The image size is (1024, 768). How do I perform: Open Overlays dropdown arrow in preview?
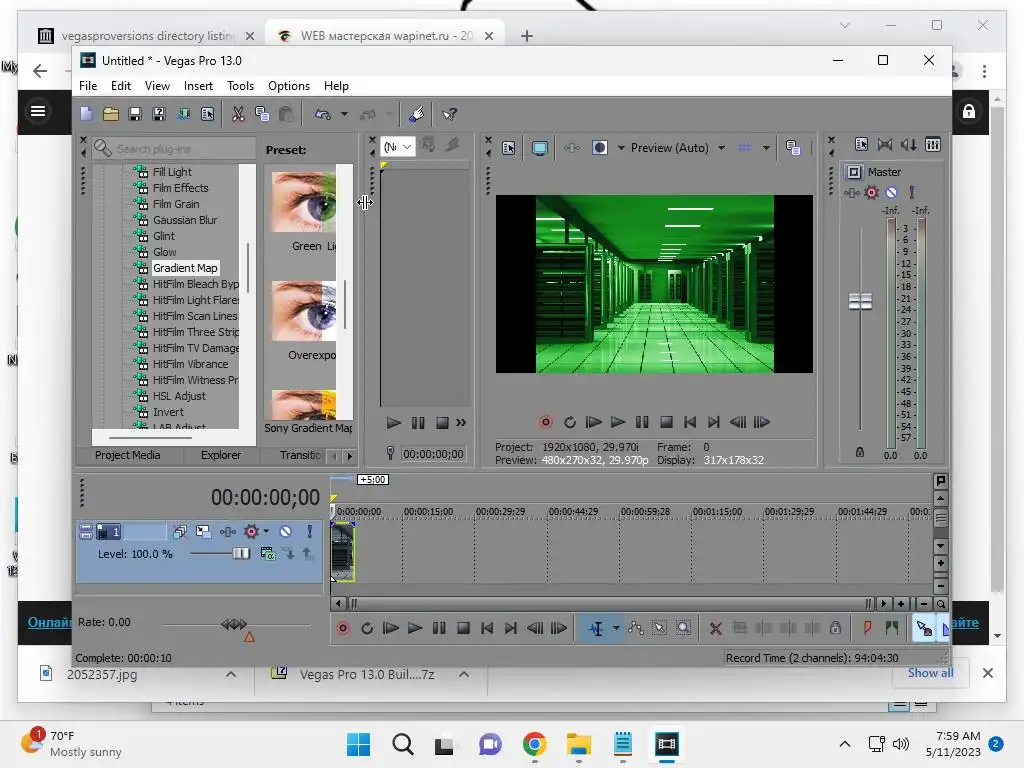pos(766,148)
